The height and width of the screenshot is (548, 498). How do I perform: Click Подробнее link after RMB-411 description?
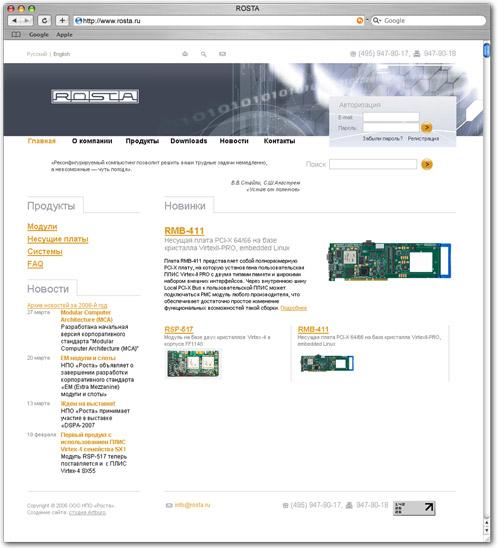point(294,308)
